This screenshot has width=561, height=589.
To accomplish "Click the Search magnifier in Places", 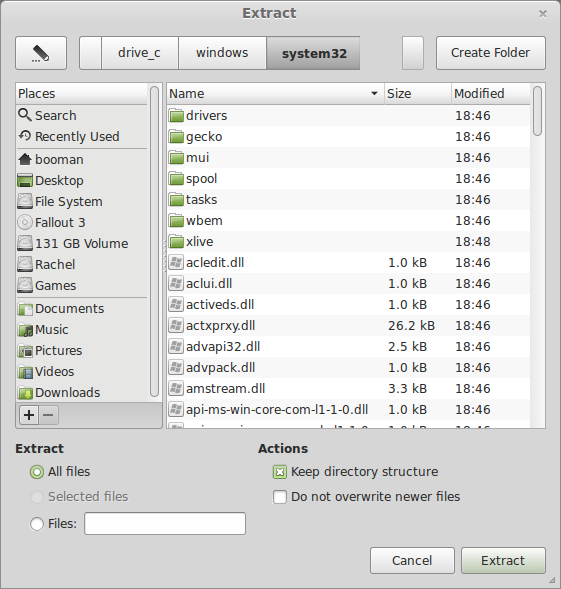I will point(25,115).
